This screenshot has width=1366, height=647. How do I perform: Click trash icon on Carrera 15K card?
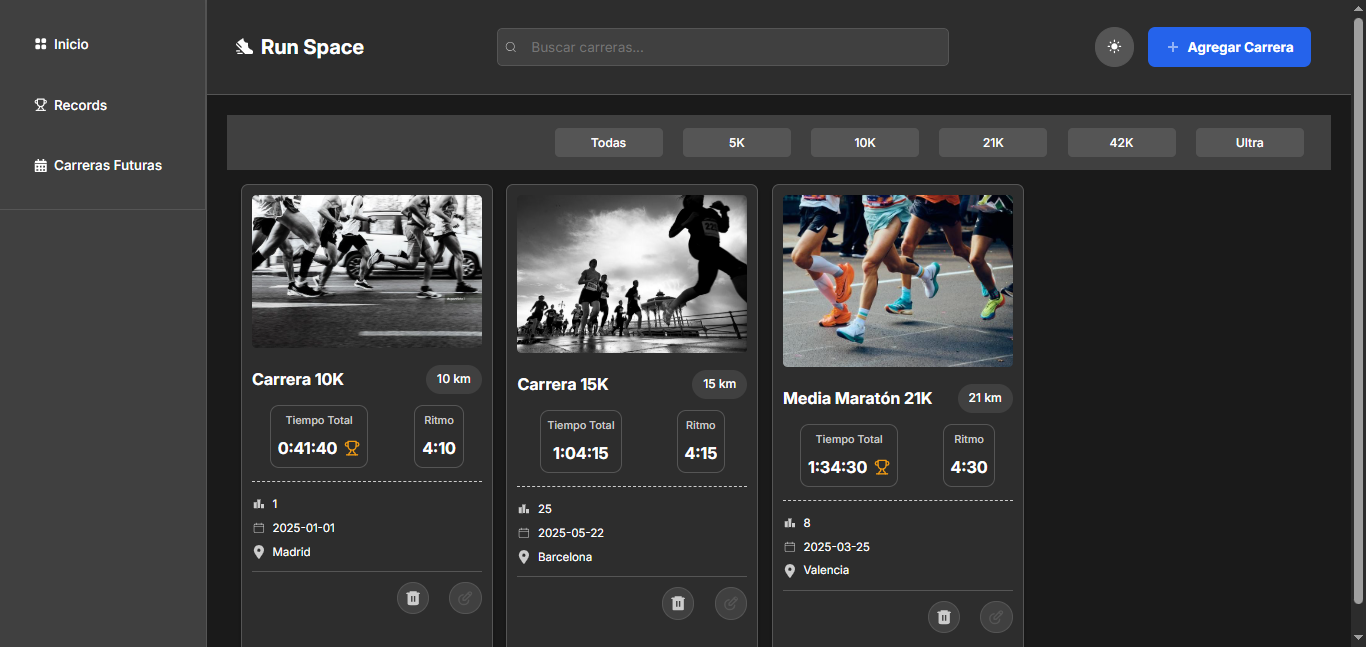coord(678,603)
